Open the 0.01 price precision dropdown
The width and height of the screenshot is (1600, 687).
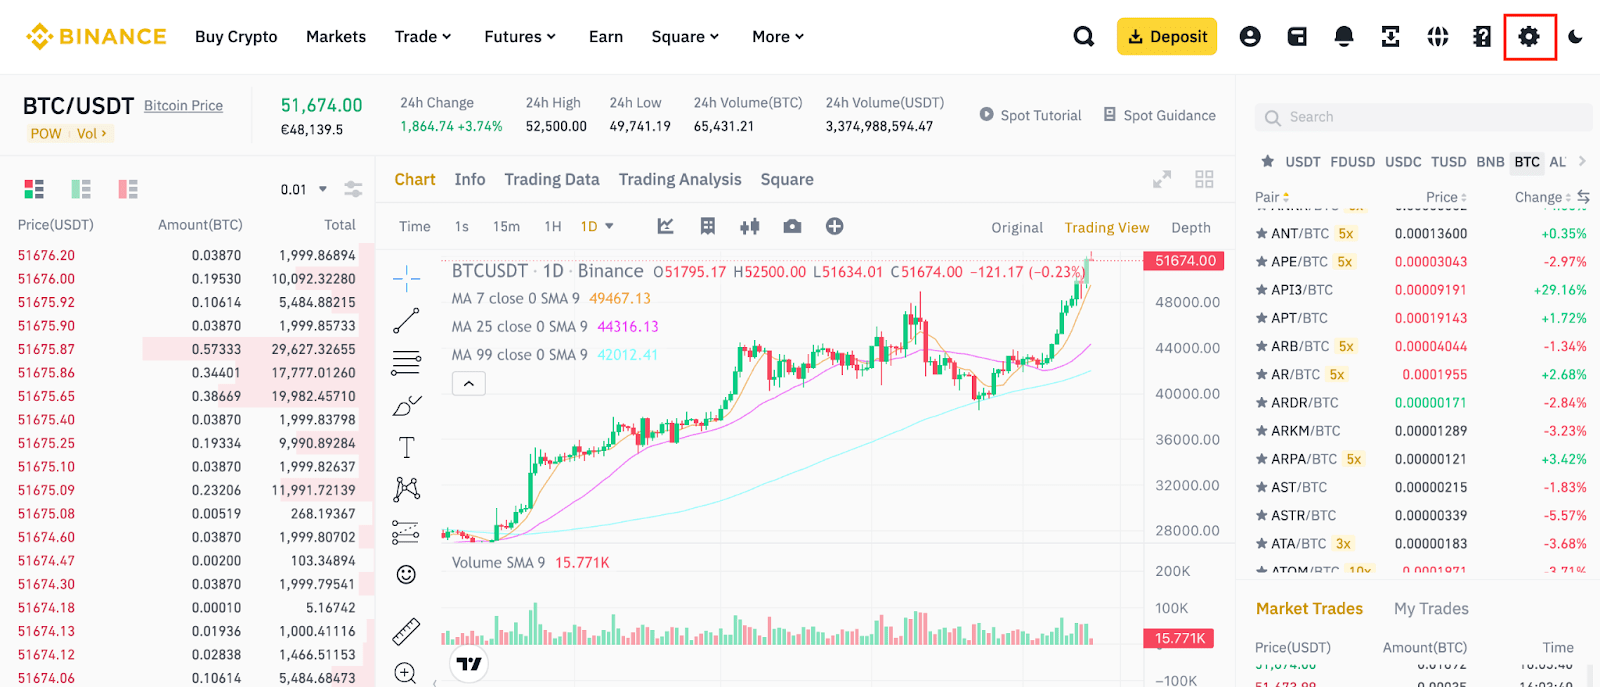[304, 189]
